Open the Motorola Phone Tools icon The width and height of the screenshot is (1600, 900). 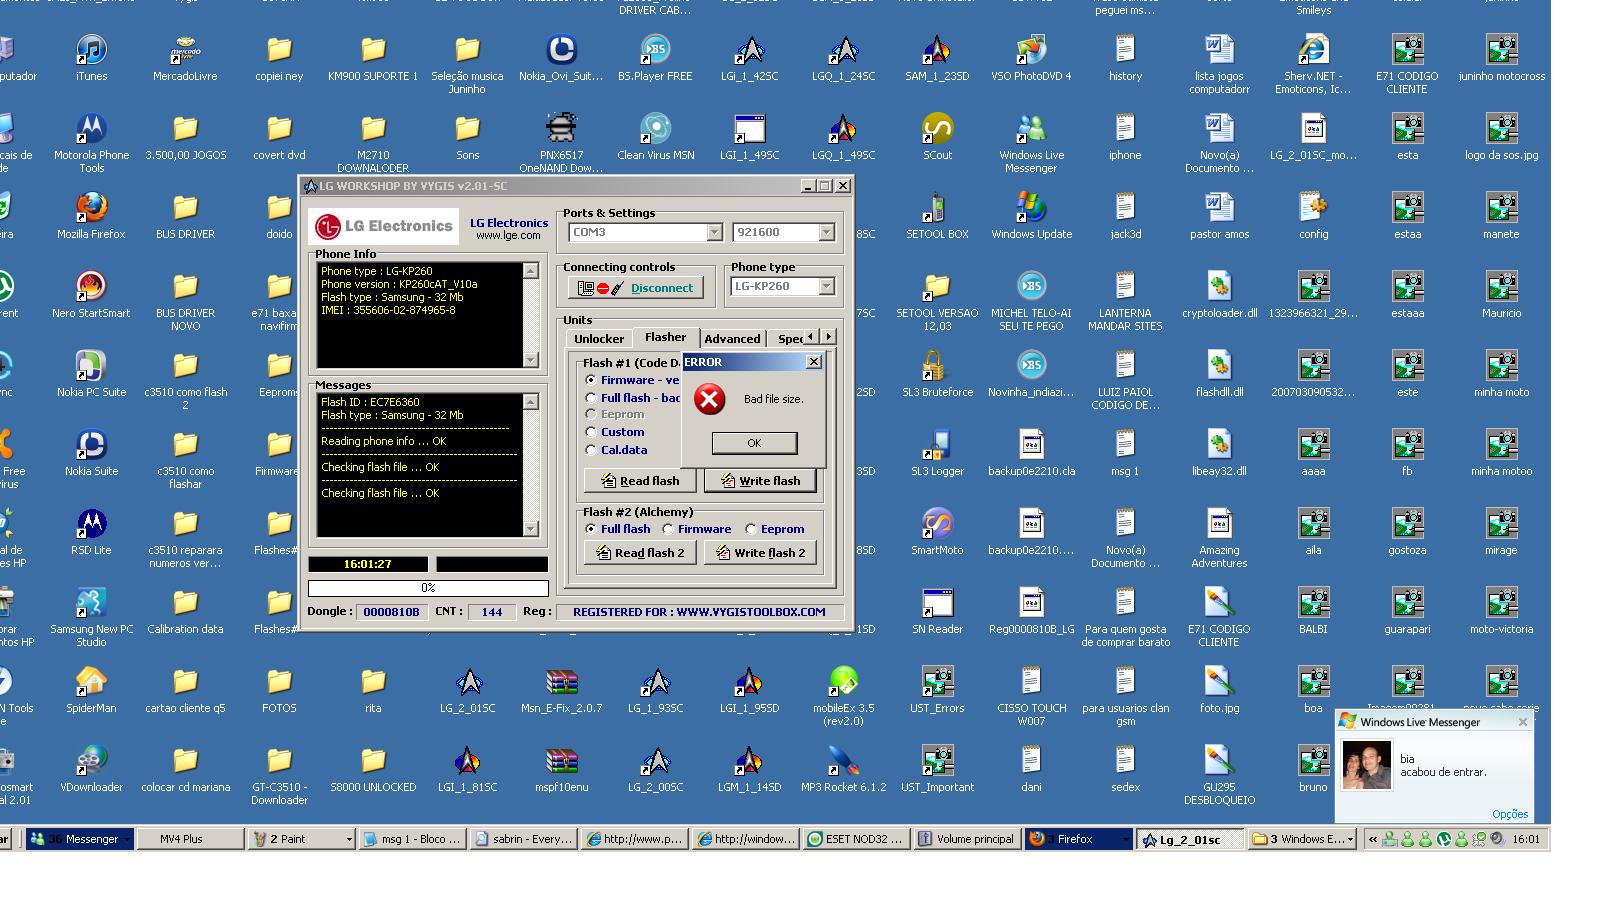pos(91,143)
